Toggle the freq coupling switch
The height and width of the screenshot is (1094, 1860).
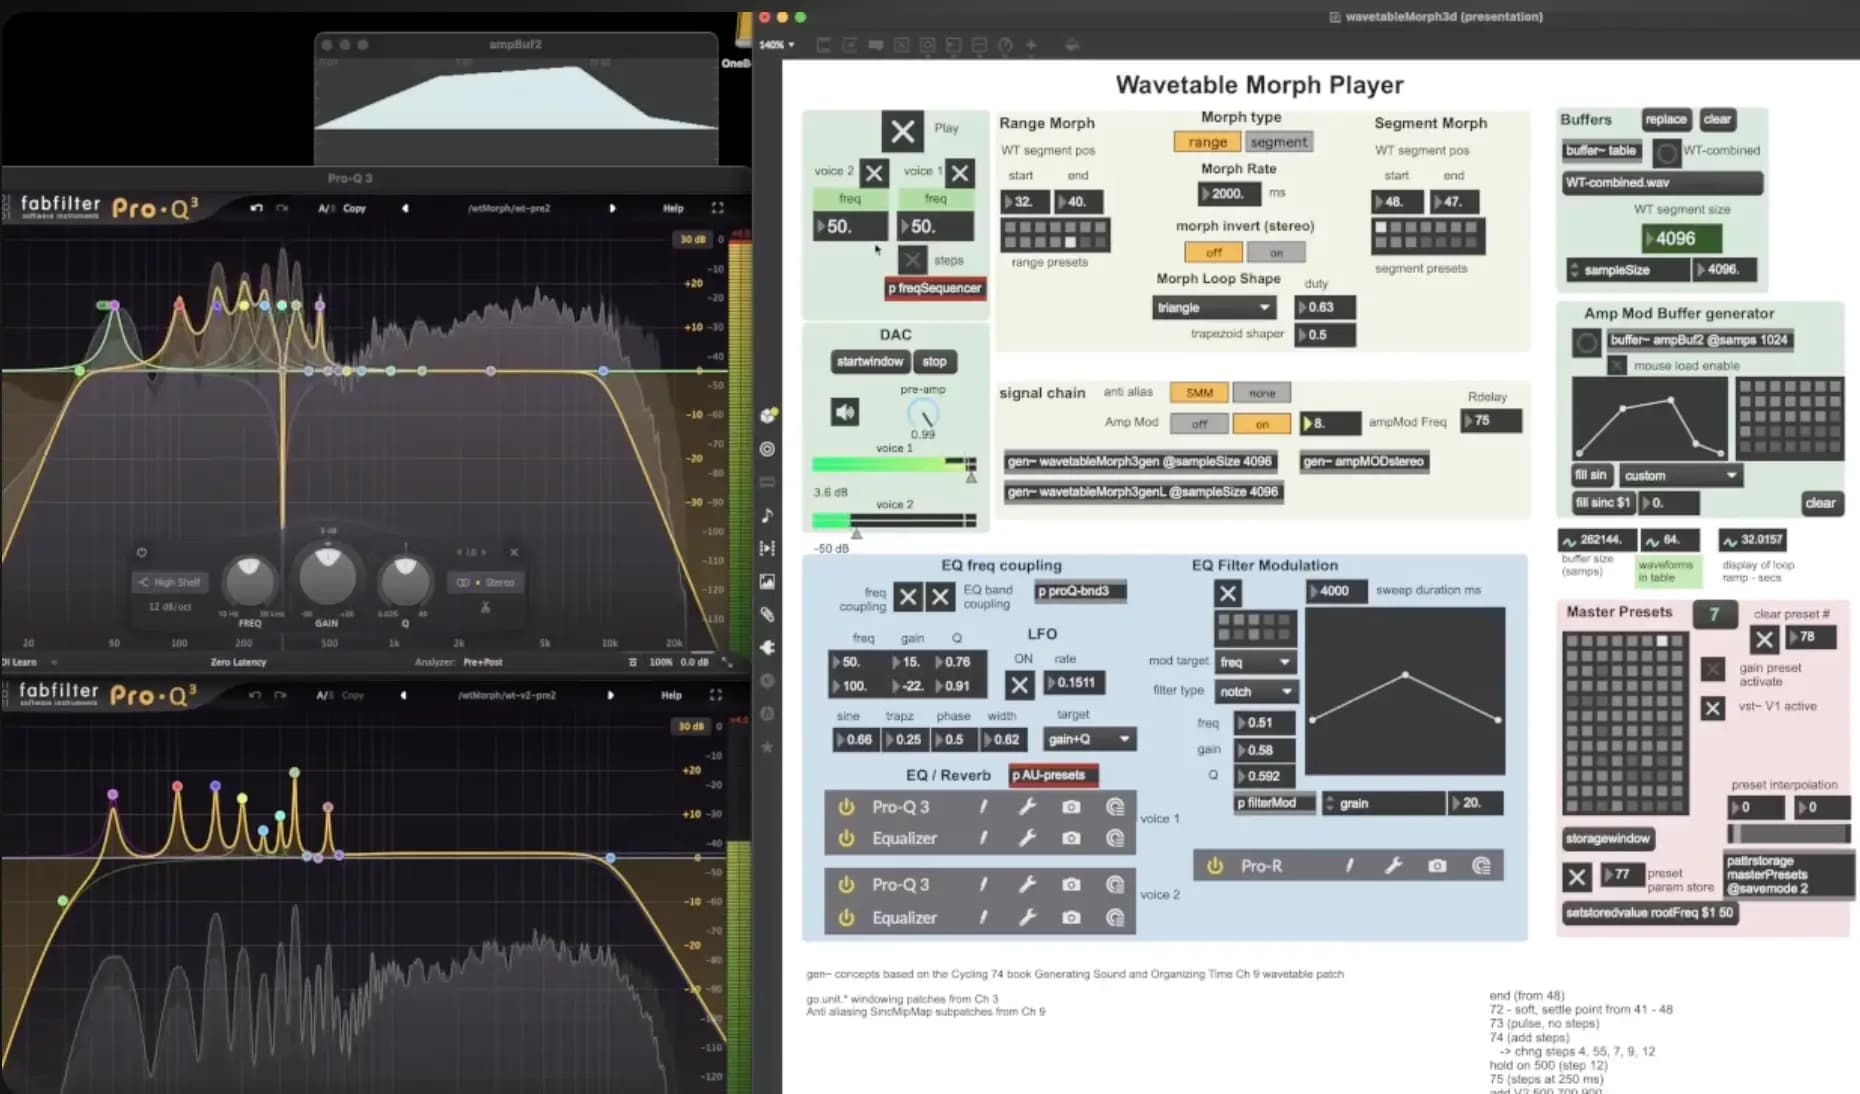[907, 597]
